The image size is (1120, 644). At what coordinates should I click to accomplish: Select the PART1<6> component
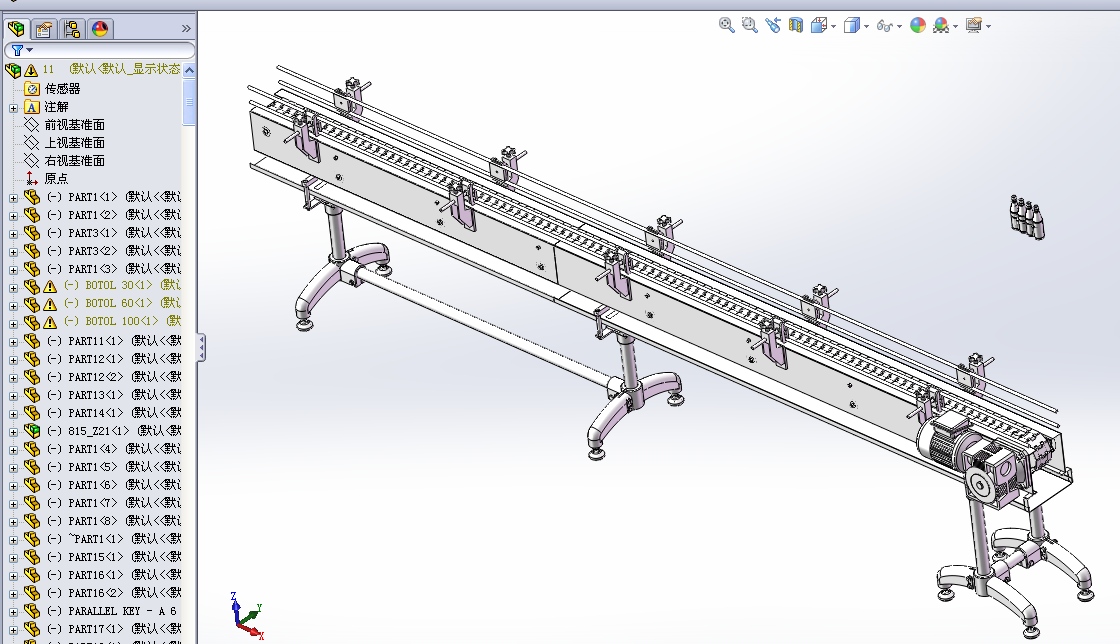[114, 485]
